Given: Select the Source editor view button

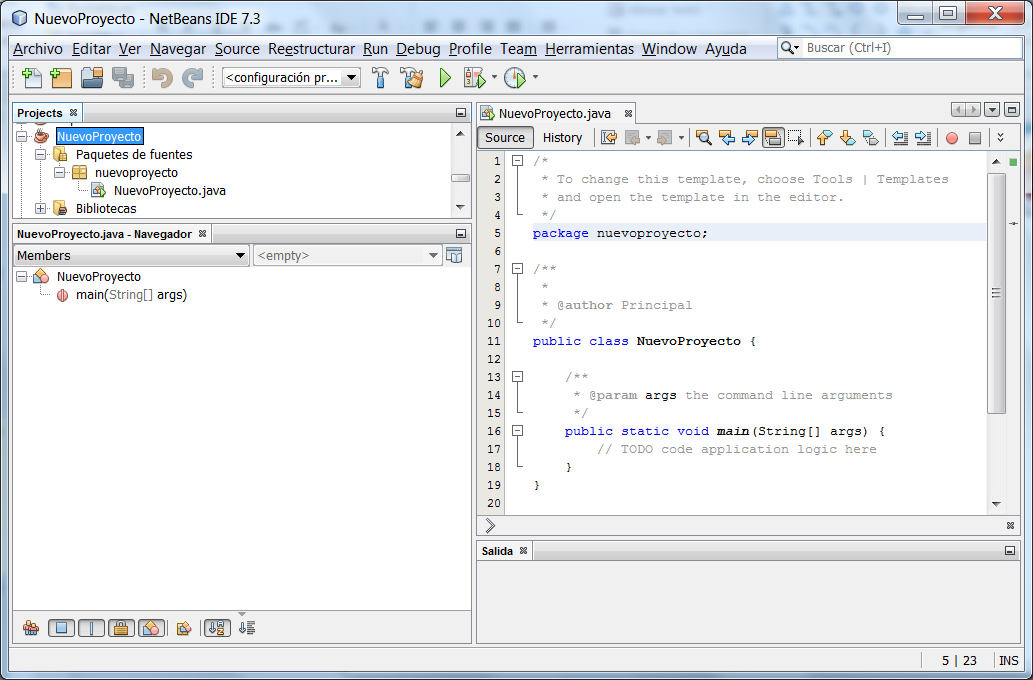Looking at the screenshot, I should click(505, 137).
